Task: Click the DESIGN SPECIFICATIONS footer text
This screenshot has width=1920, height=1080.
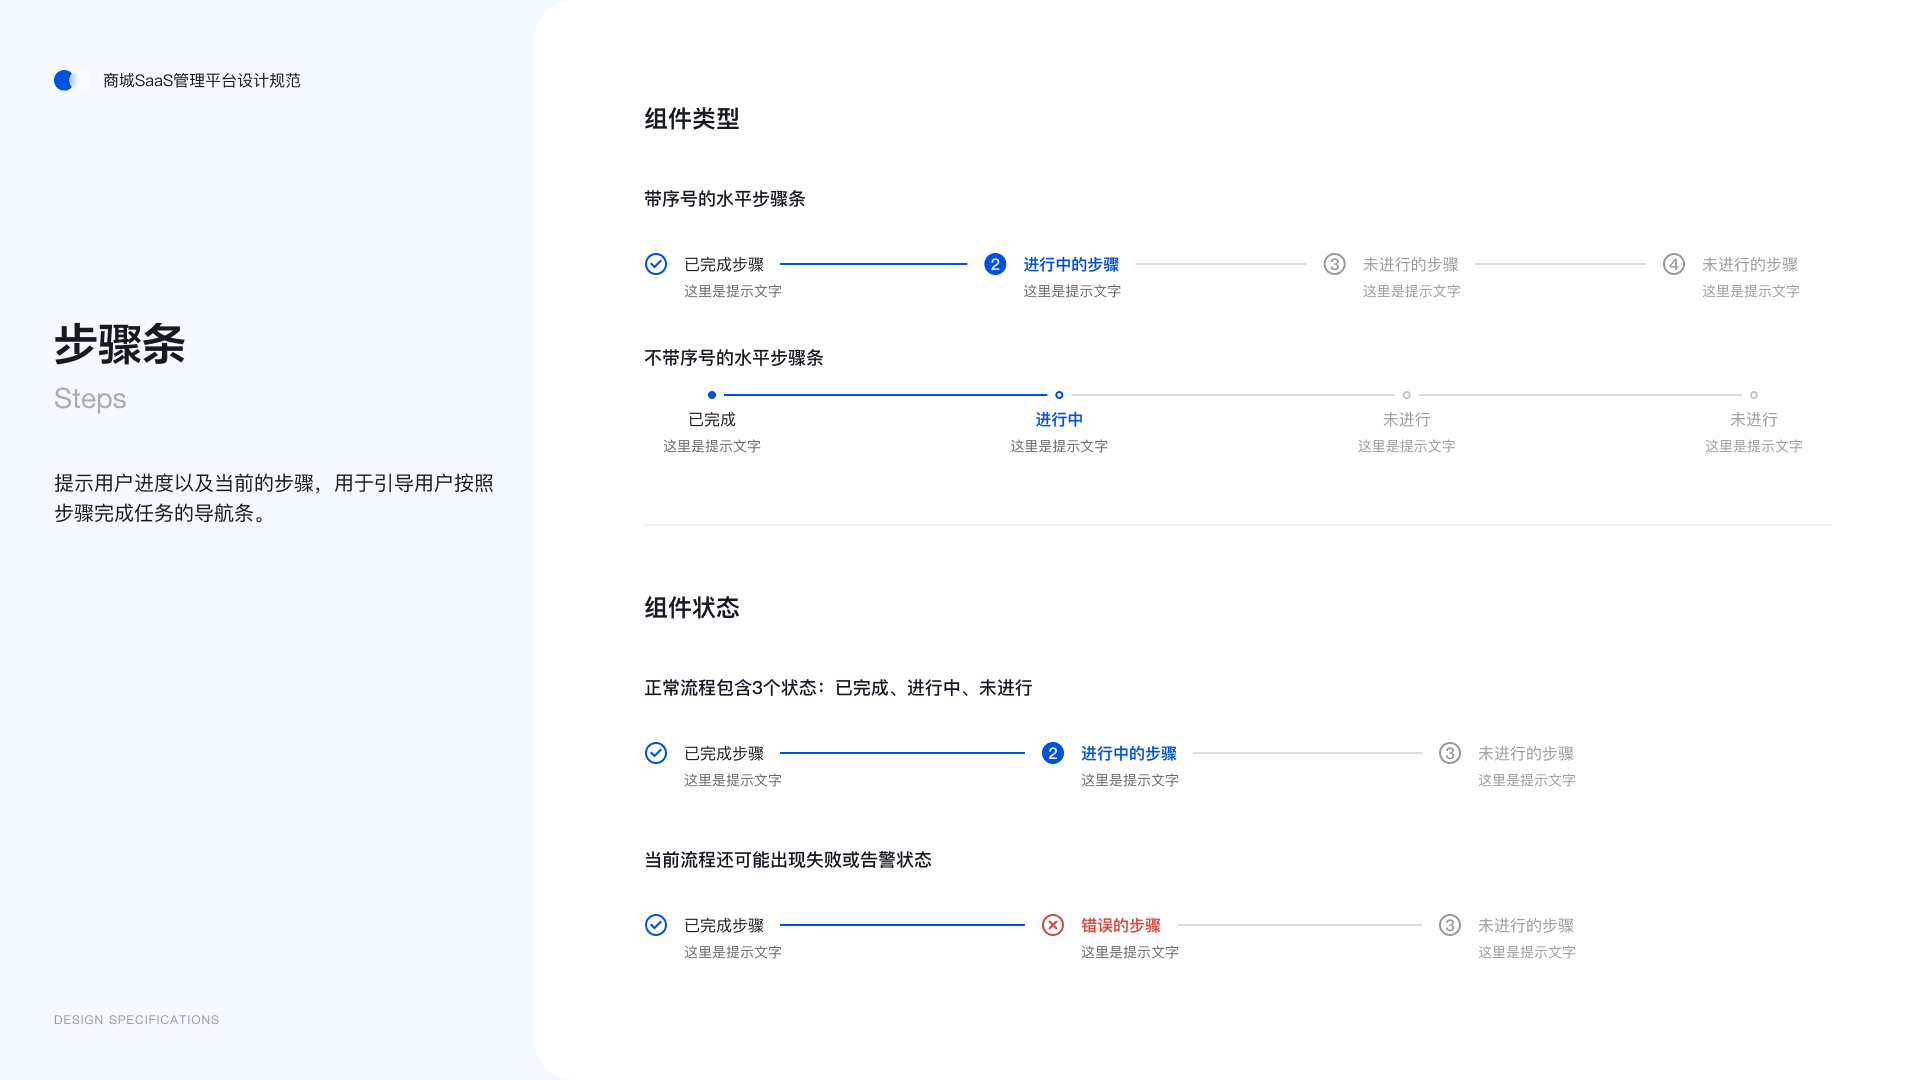Action: [x=136, y=1019]
